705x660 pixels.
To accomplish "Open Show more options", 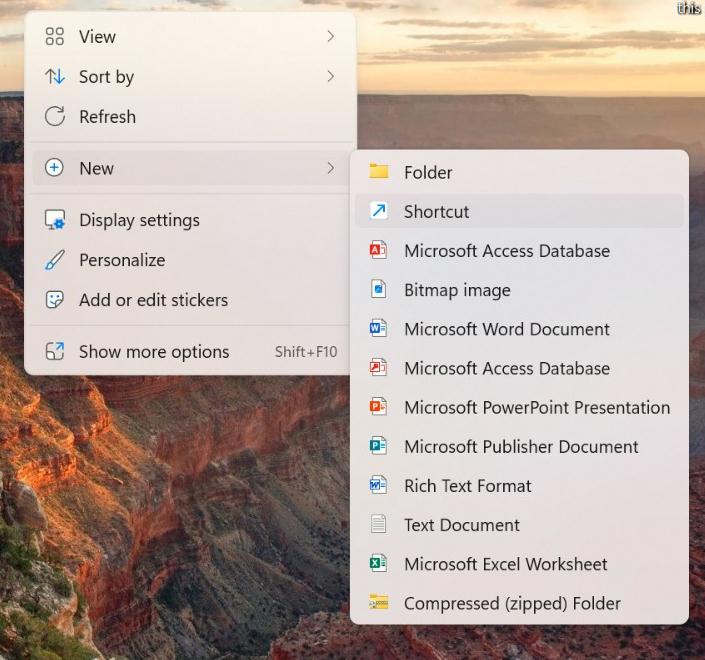I will coord(154,352).
